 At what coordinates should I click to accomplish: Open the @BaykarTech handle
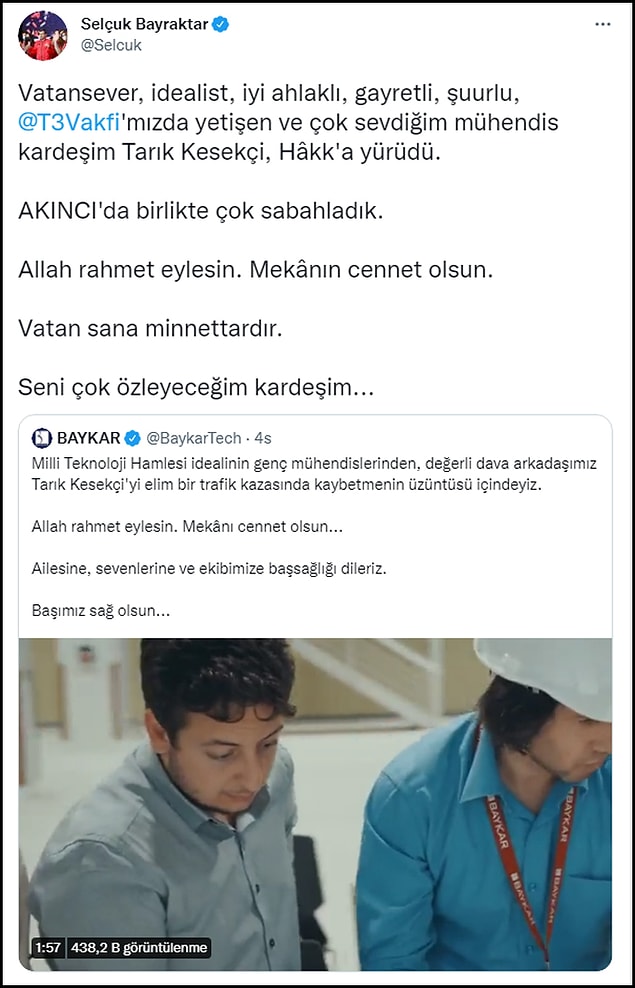click(x=193, y=438)
